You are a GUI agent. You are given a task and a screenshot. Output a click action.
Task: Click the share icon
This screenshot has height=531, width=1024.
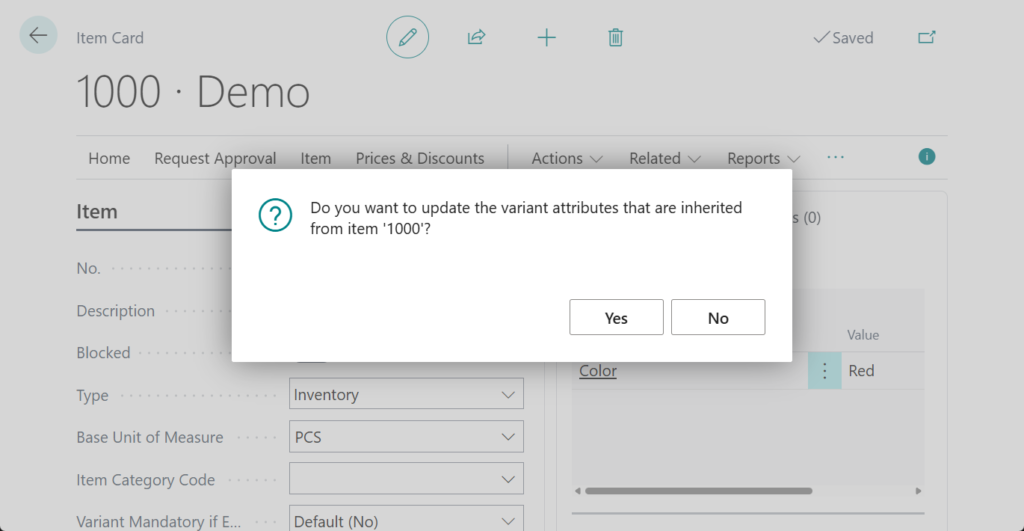pos(476,38)
